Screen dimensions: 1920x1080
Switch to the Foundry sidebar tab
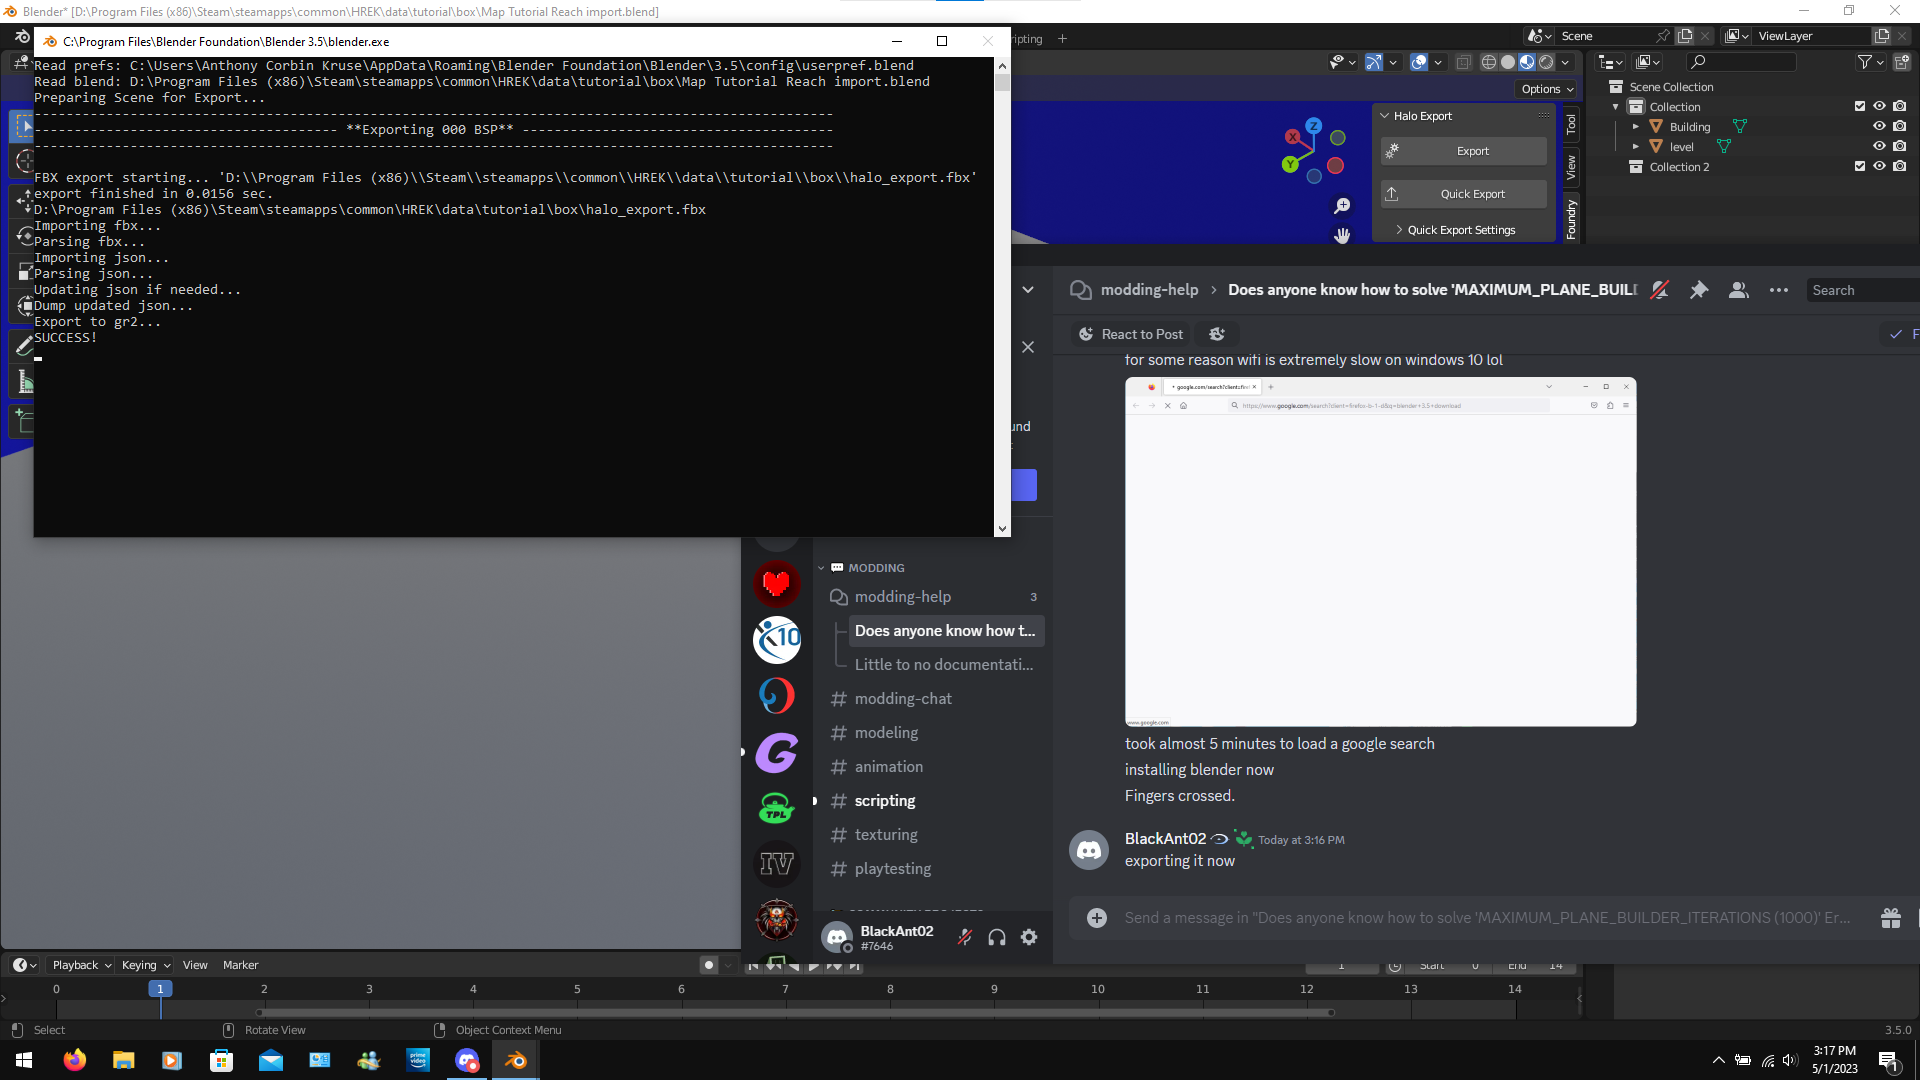[x=1572, y=212]
